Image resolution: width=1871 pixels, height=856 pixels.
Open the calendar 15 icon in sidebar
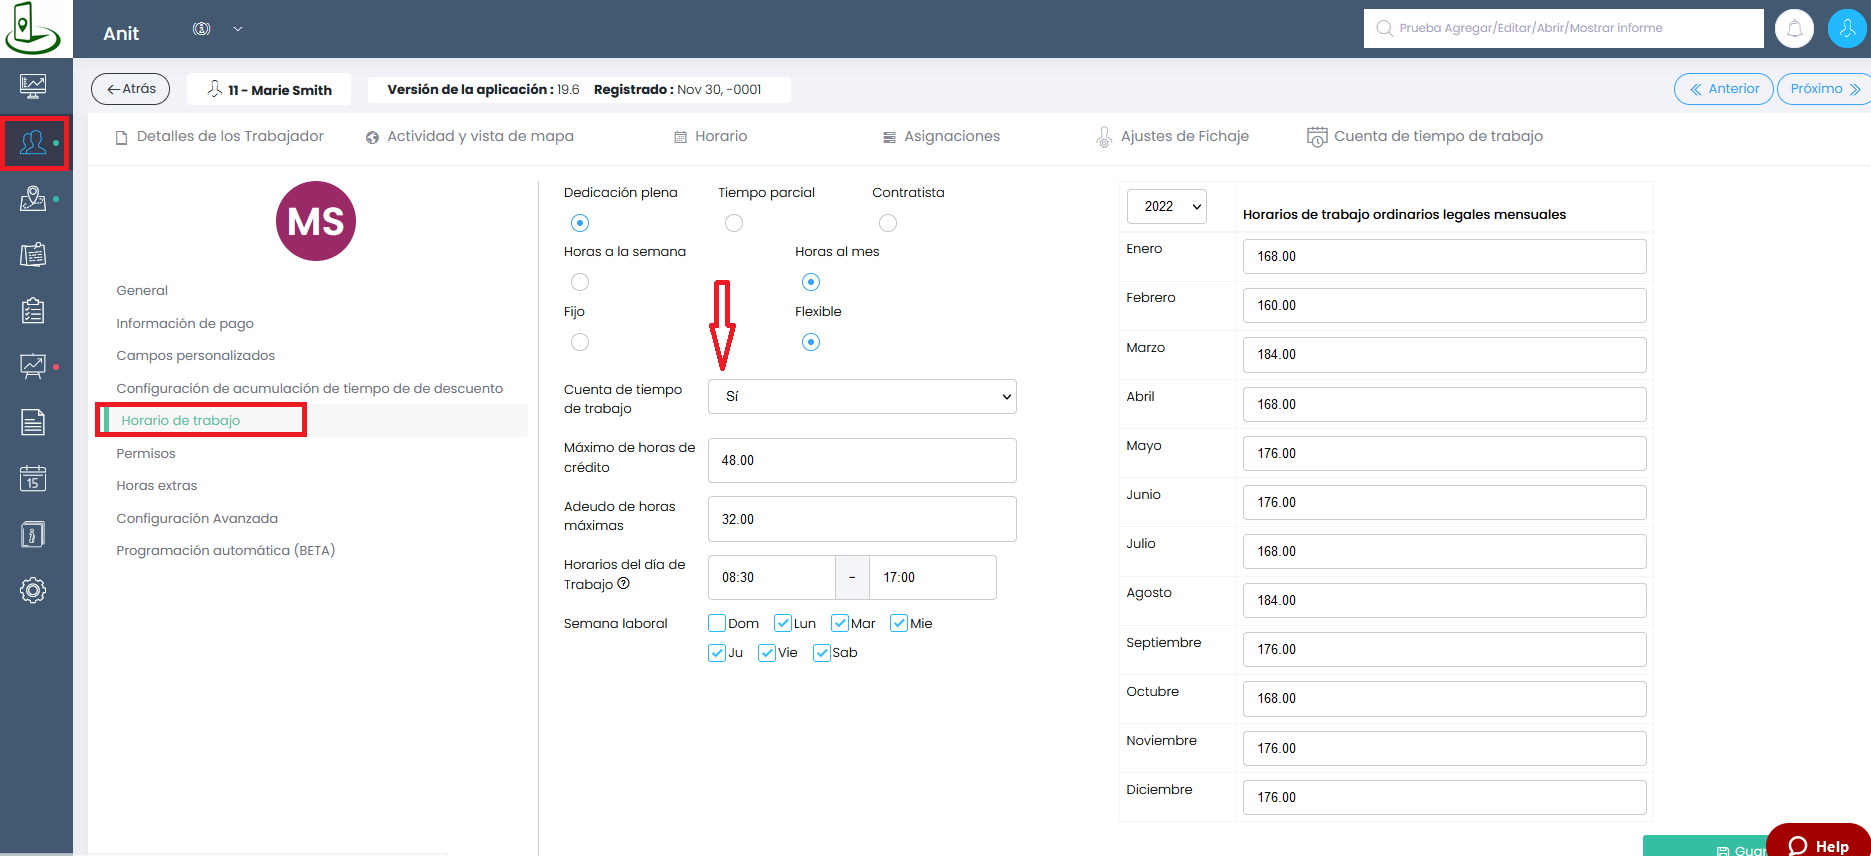(33, 478)
